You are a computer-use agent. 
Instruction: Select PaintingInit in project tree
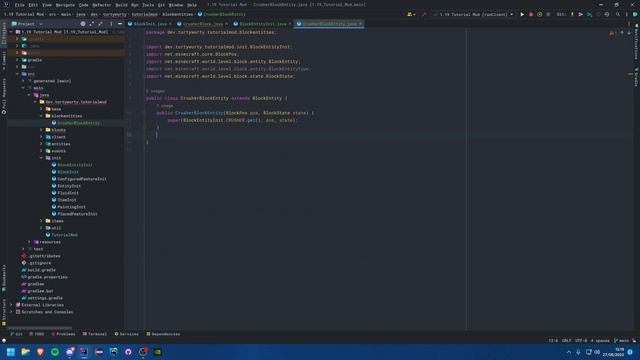[x=71, y=207]
